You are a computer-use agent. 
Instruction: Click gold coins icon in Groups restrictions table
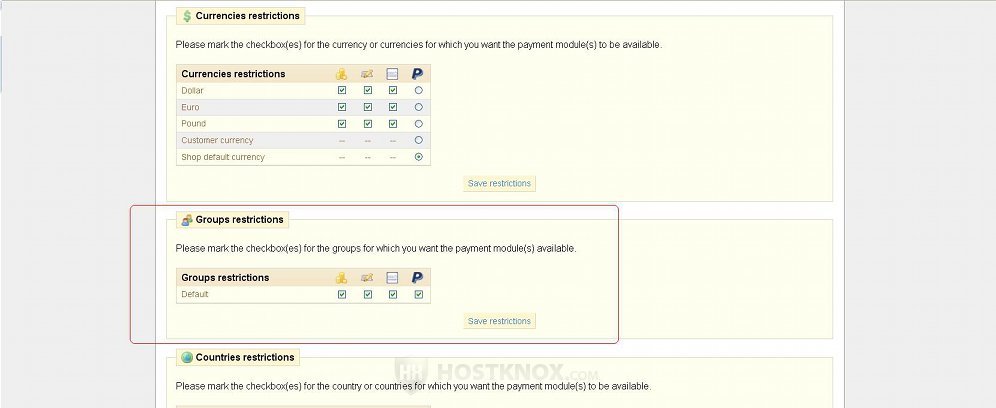coord(342,278)
